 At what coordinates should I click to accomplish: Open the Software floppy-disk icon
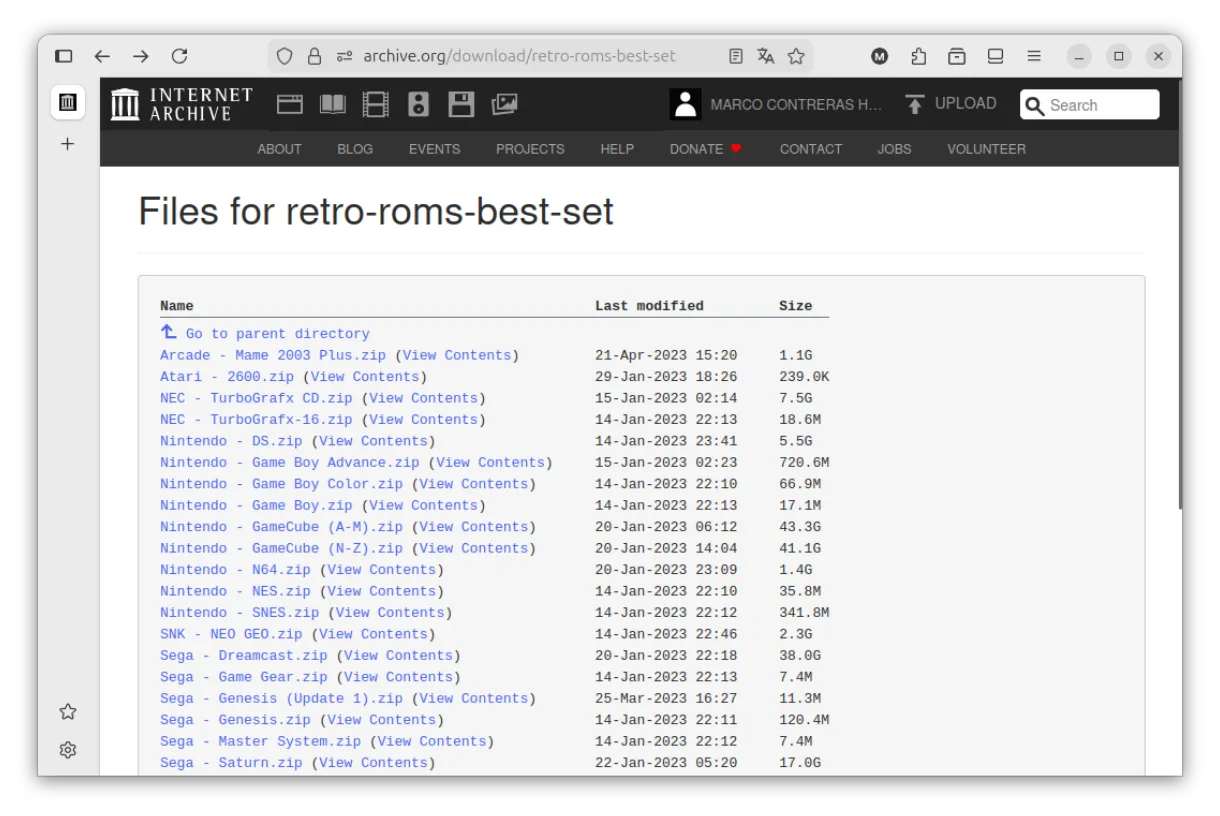click(461, 103)
